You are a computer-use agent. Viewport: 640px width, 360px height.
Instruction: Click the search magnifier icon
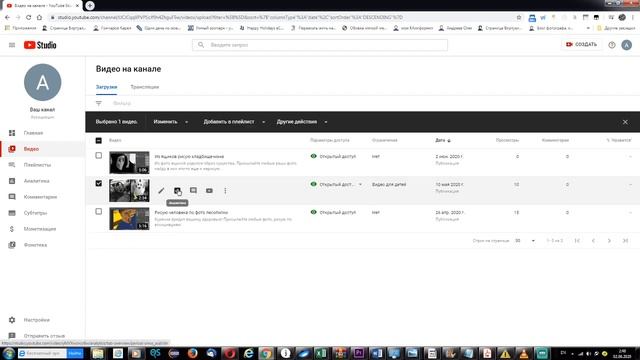click(x=201, y=45)
